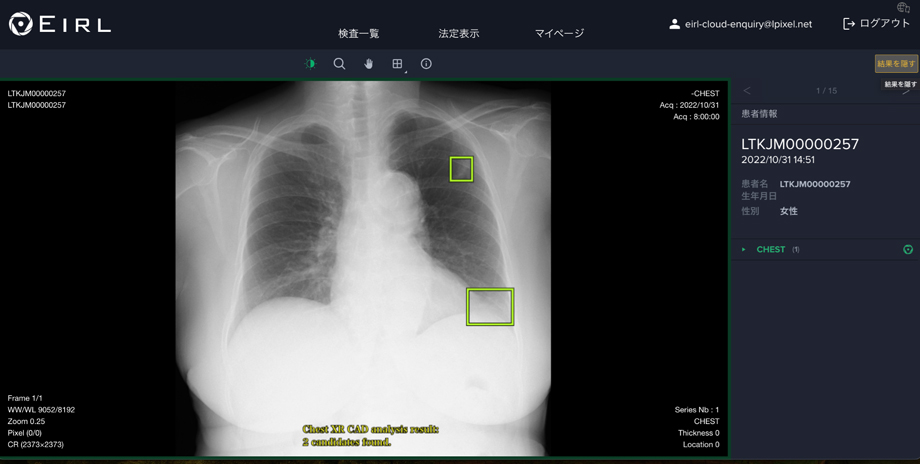
Task: Open the 検査一覧 menu
Action: tap(358, 33)
